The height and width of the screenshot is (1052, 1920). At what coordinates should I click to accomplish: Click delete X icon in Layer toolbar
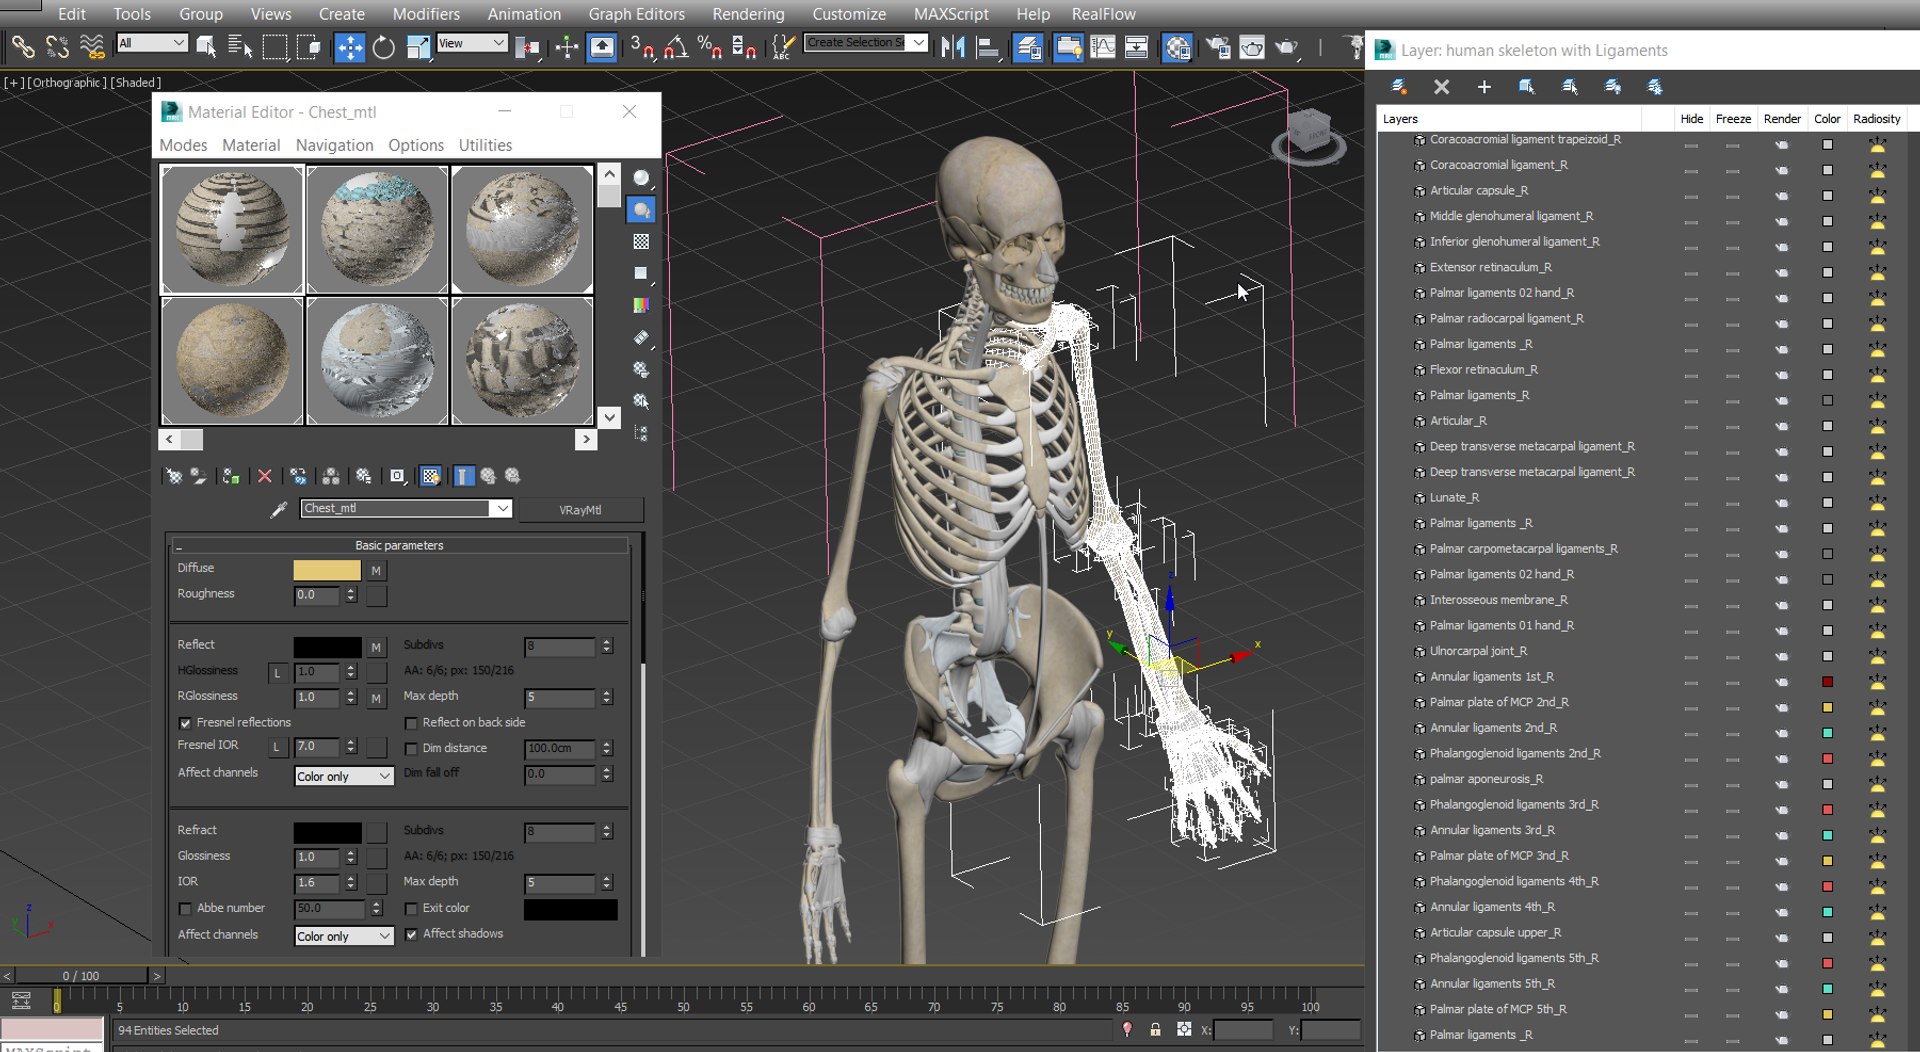1441,87
